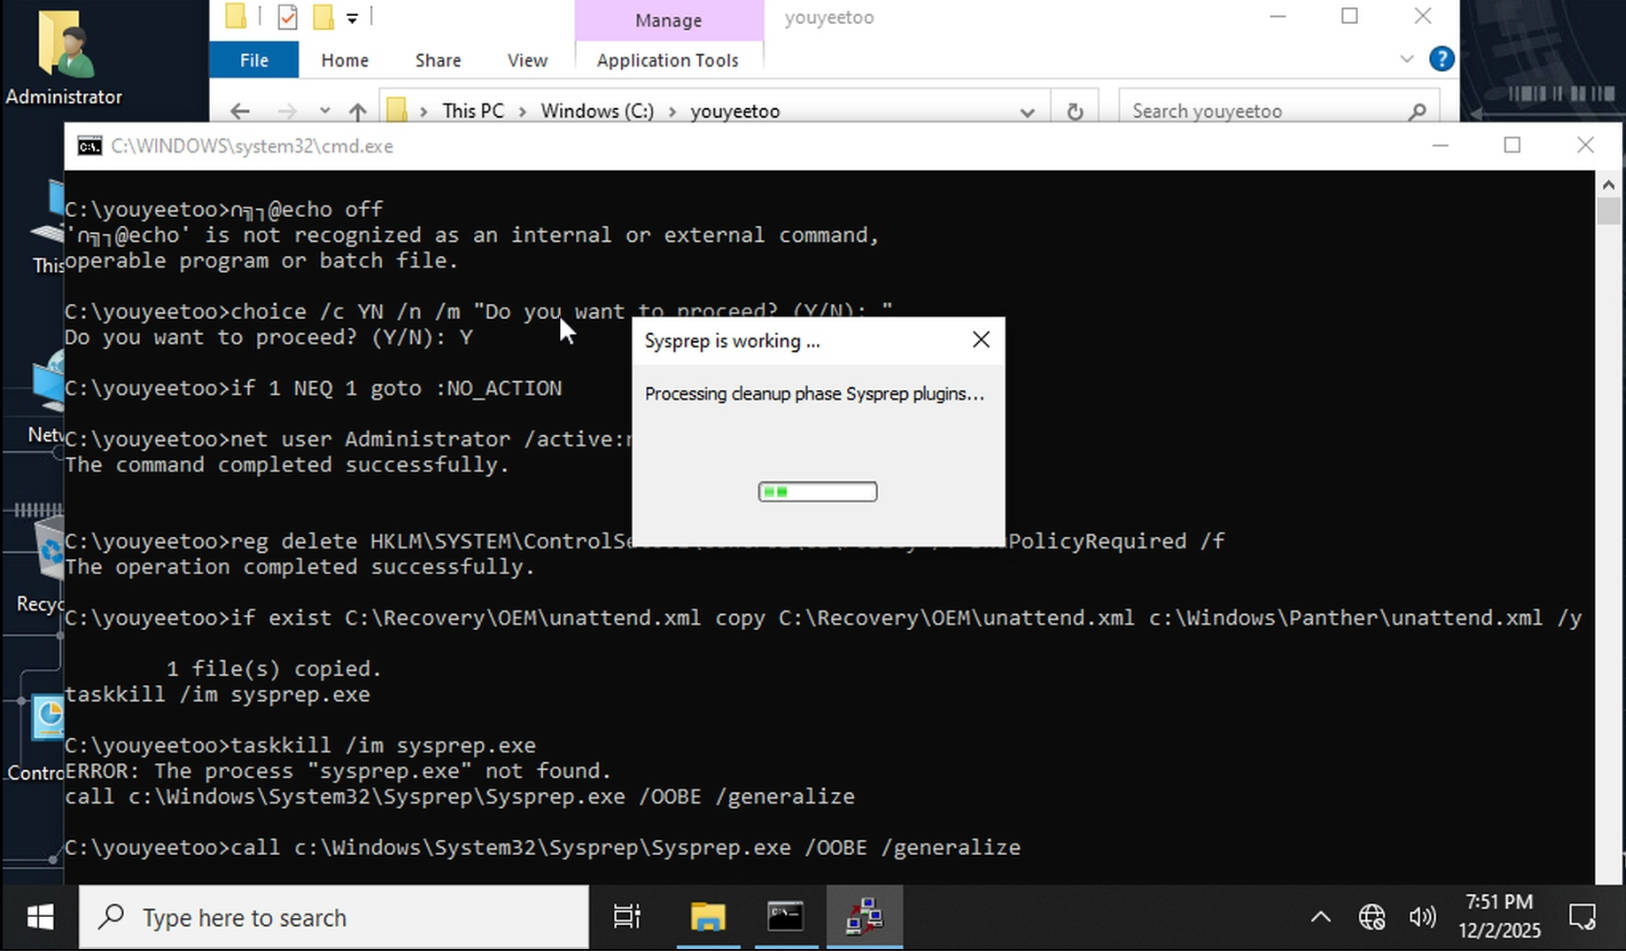Click "Windows (C:)" in the breadcrumb path

[x=597, y=111]
